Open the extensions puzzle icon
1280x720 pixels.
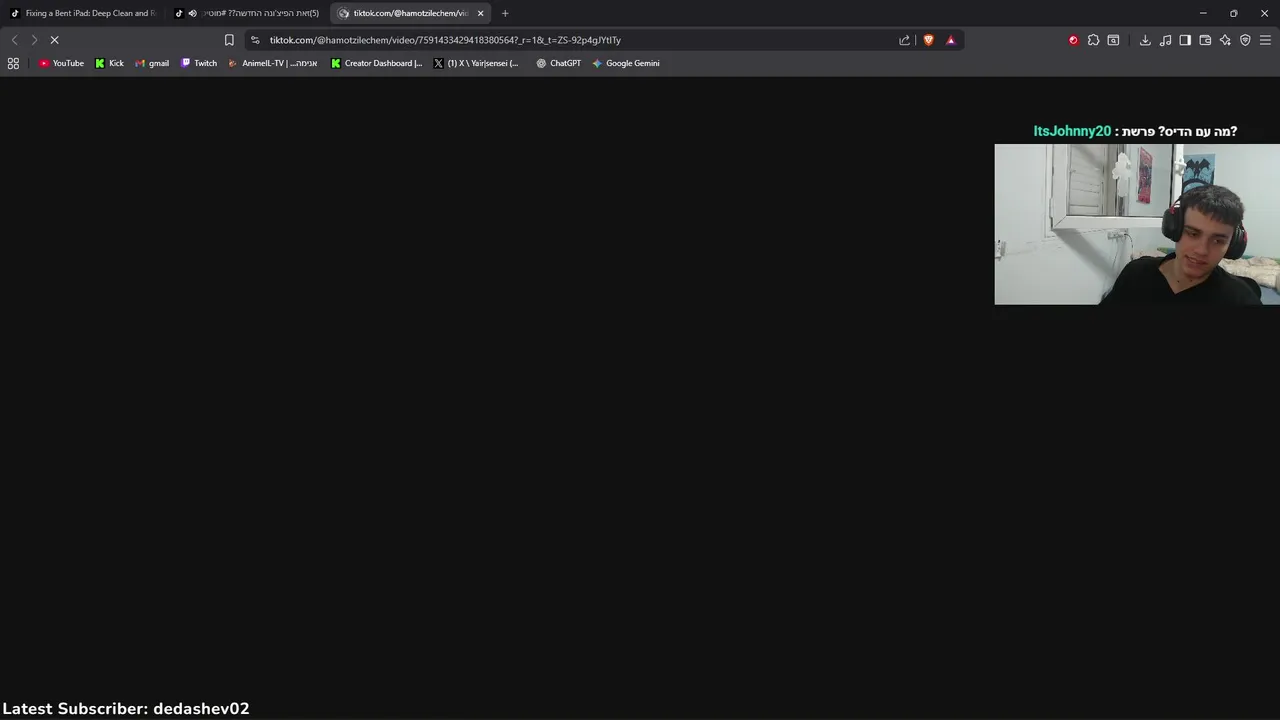(x=1093, y=40)
